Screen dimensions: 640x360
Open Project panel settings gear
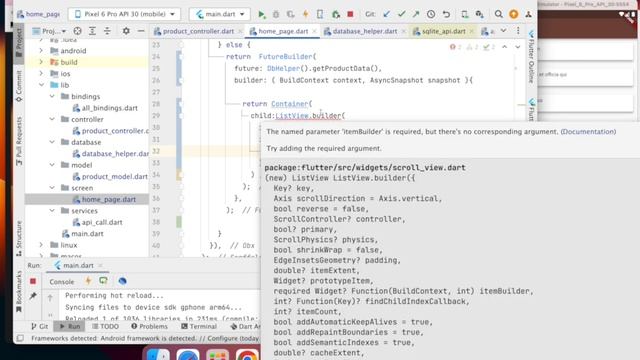click(126, 31)
